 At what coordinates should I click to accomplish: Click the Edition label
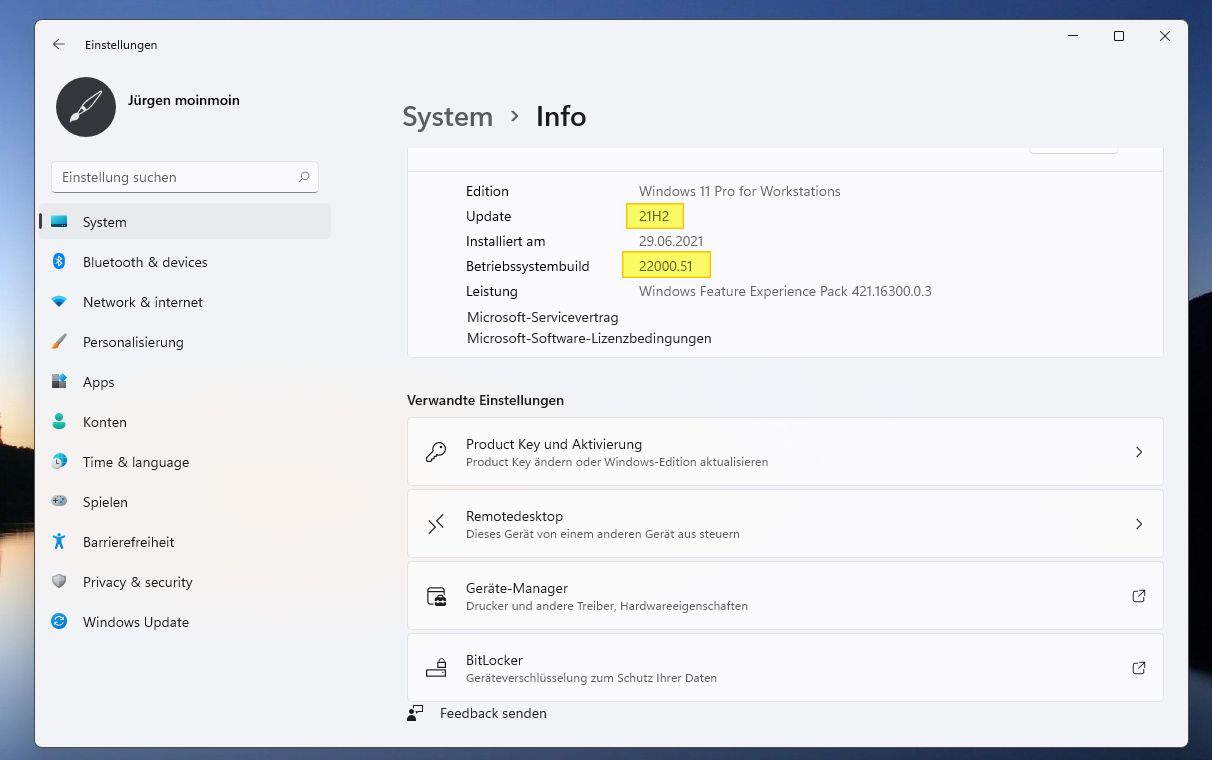[487, 191]
